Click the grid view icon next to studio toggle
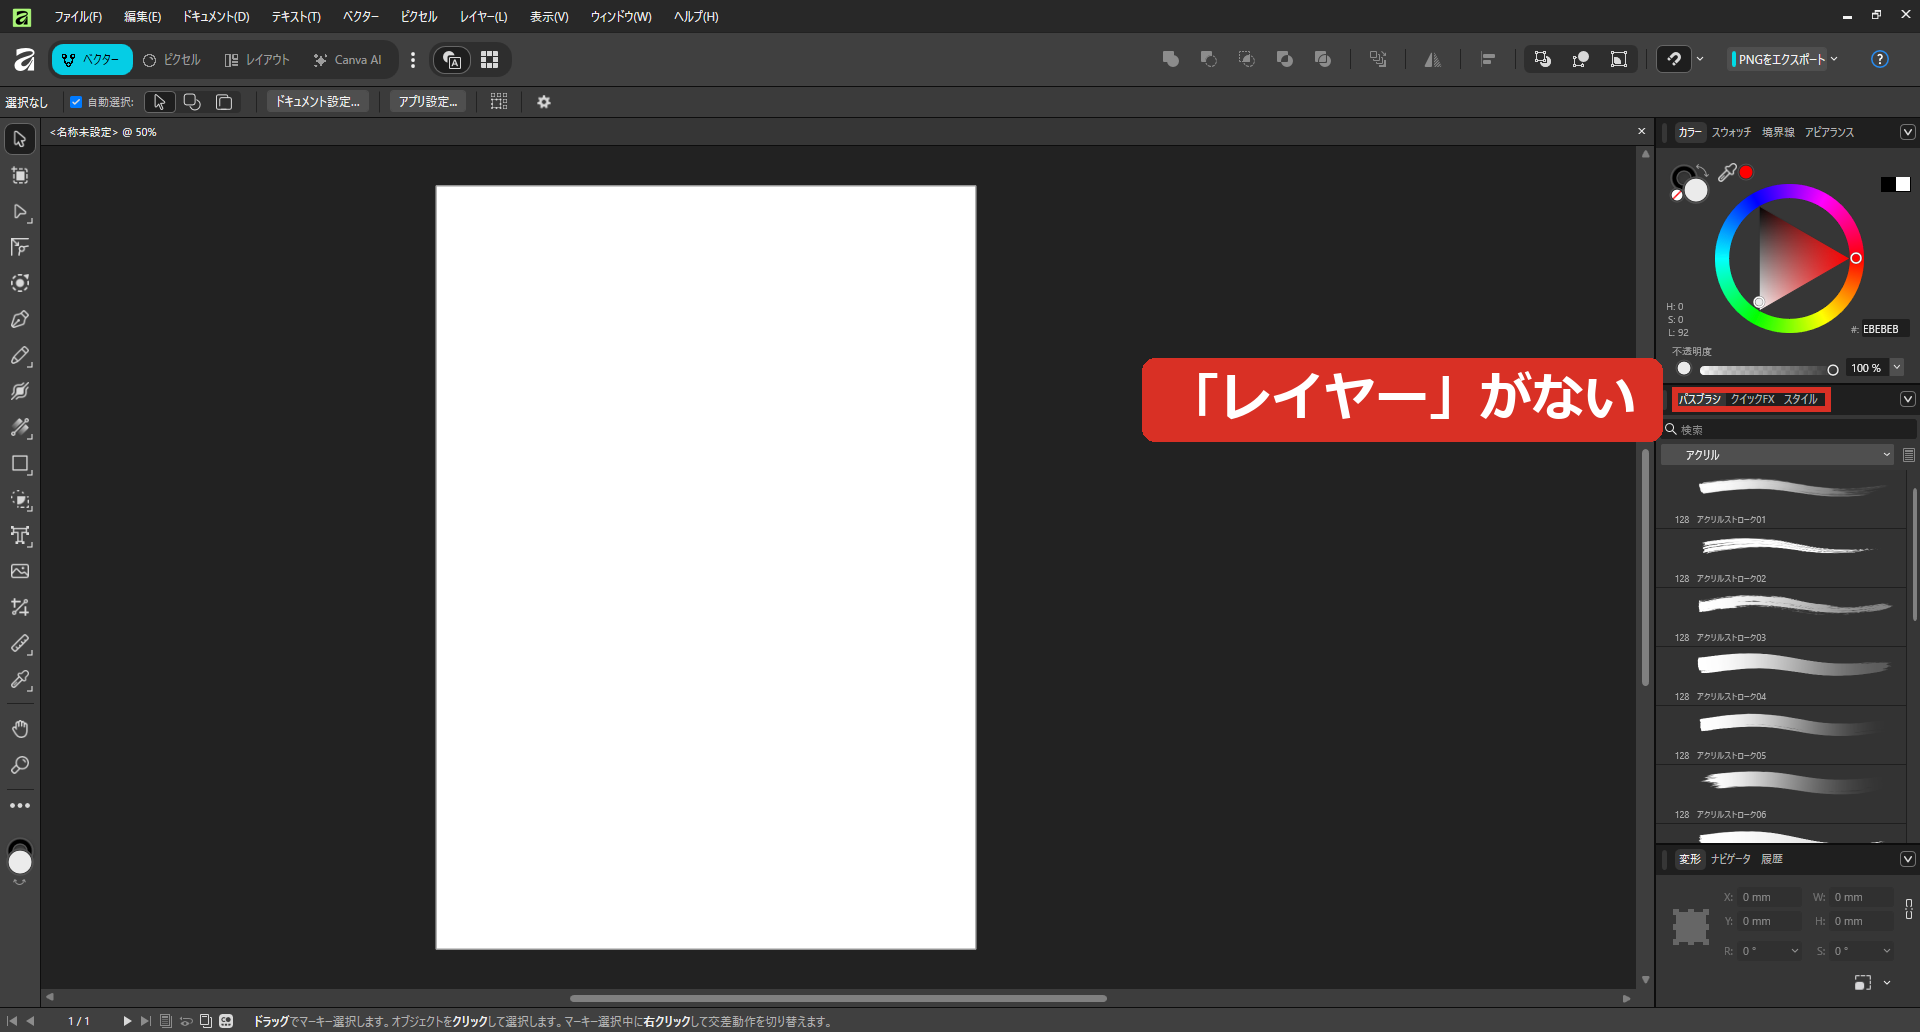This screenshot has height=1032, width=1920. pos(489,60)
